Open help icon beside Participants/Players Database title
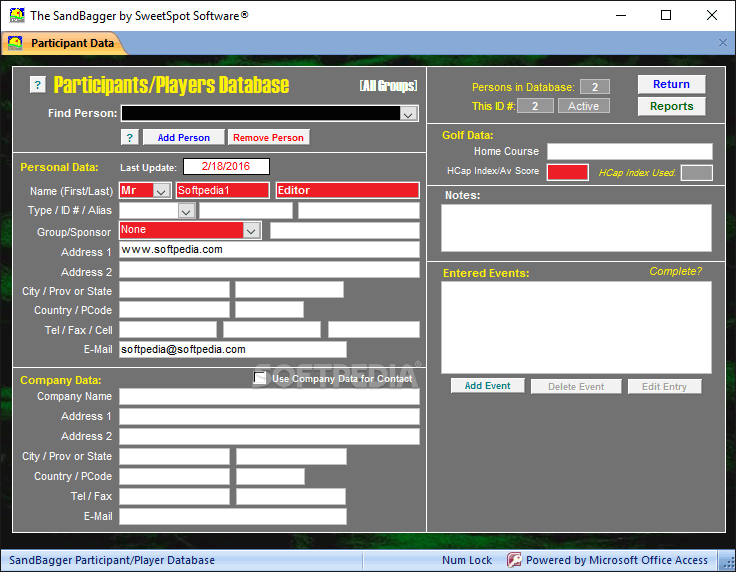Screen dimensions: 736x572 pos(38,85)
